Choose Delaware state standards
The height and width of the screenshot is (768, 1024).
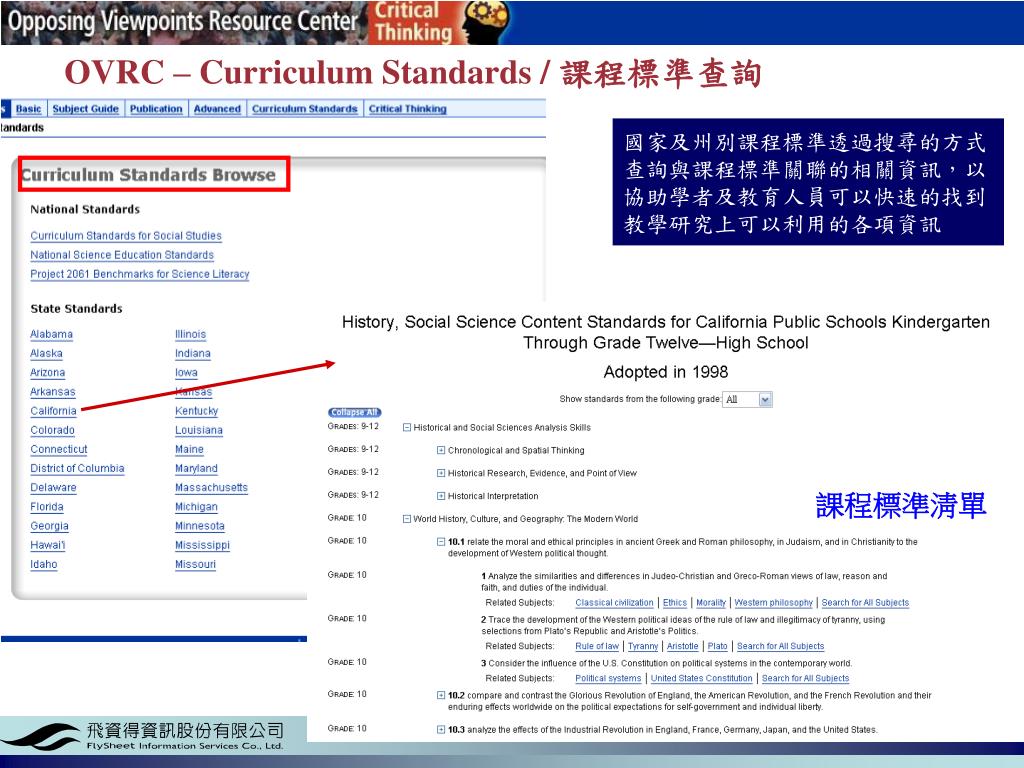point(54,488)
